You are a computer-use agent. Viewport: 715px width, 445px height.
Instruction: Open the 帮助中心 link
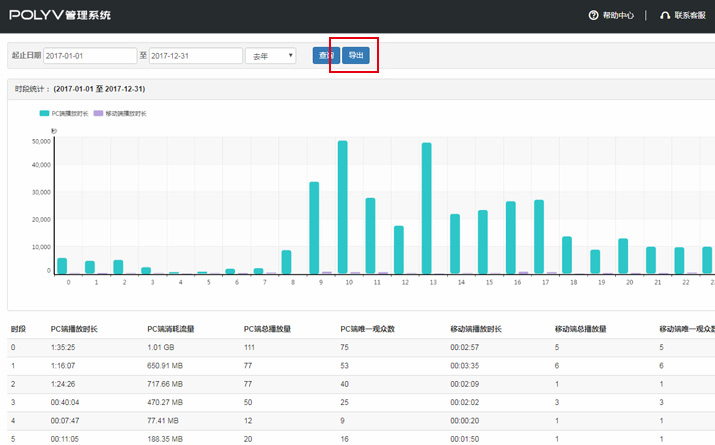click(618, 15)
